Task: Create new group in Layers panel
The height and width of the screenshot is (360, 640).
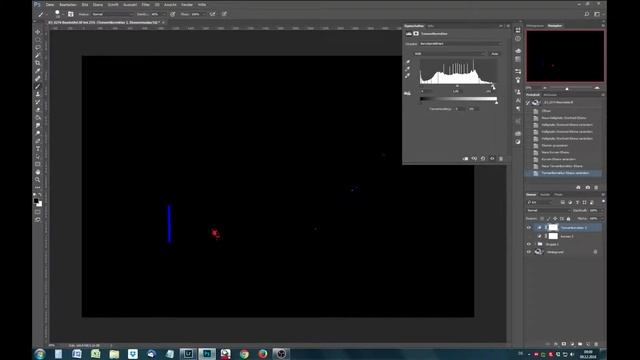Action: pos(580,344)
